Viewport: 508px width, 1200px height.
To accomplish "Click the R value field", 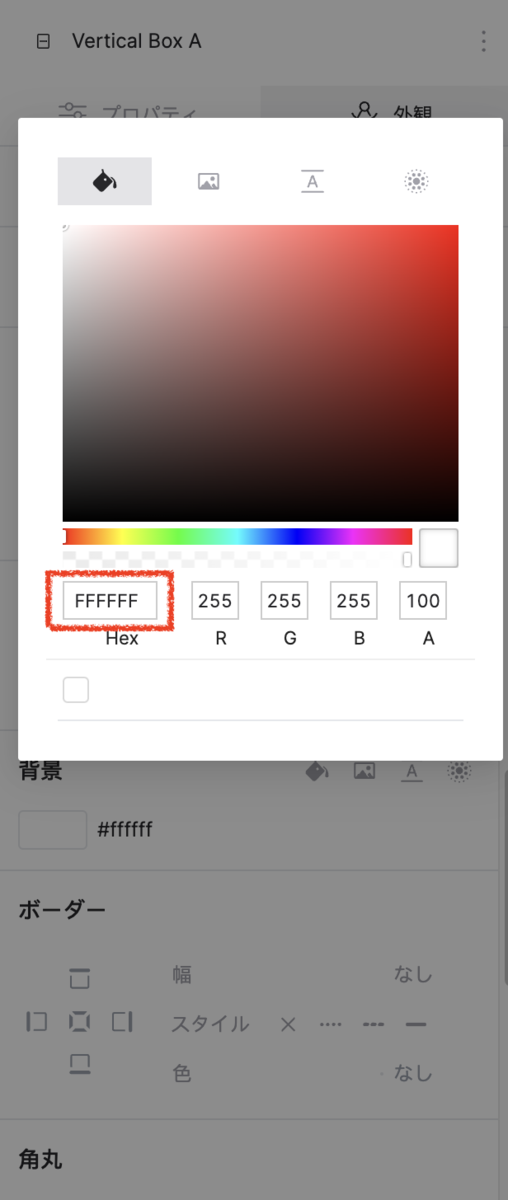I will click(x=215, y=601).
